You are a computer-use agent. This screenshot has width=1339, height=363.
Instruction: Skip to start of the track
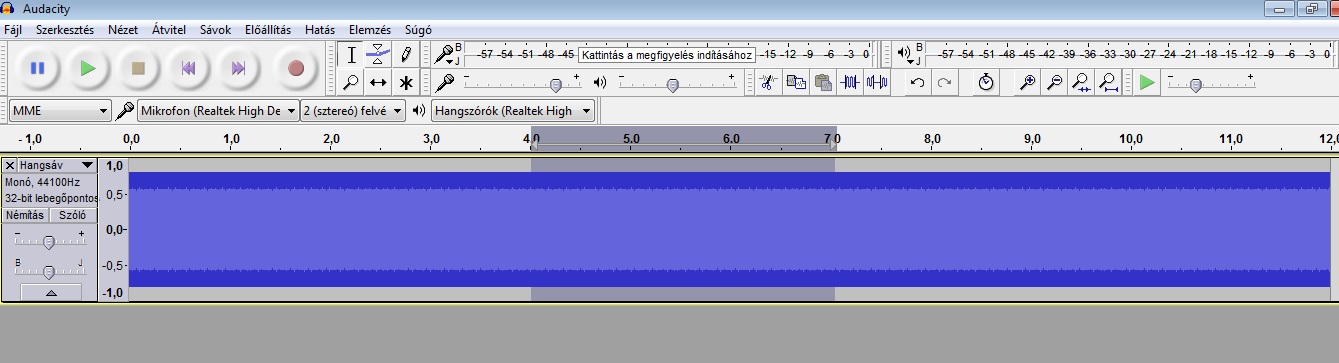[x=188, y=68]
